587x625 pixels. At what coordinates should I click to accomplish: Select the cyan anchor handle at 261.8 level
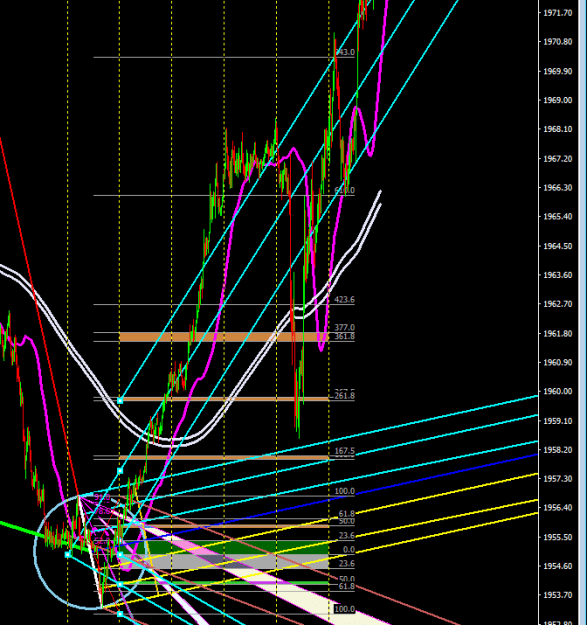tap(120, 401)
